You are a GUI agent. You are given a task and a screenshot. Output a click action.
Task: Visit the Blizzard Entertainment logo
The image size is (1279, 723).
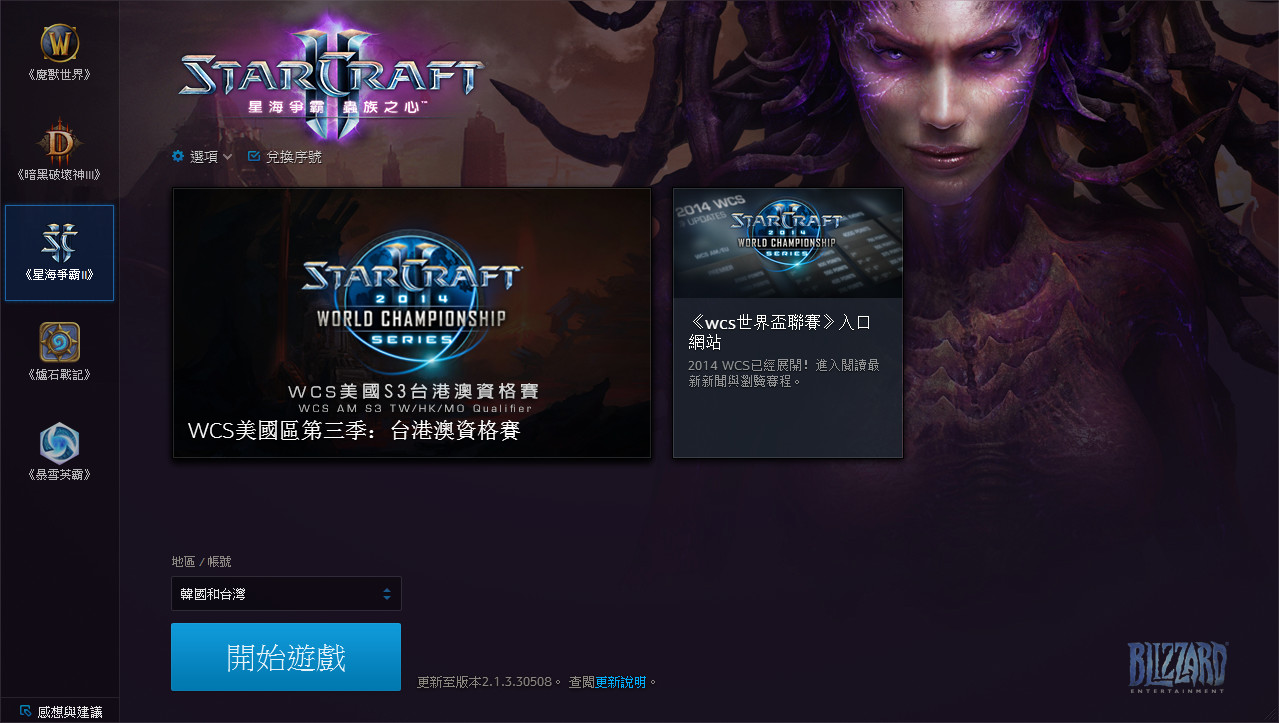tap(1178, 668)
